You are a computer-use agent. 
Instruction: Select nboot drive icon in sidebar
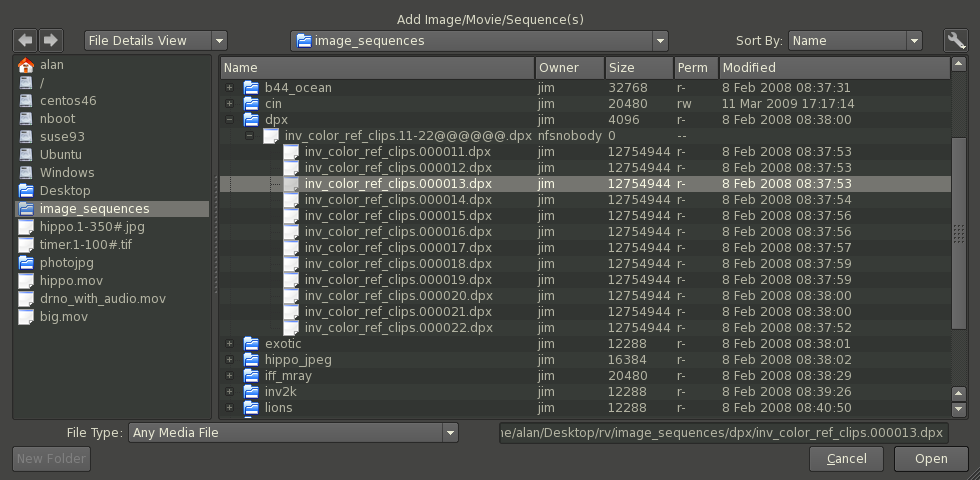[26, 119]
